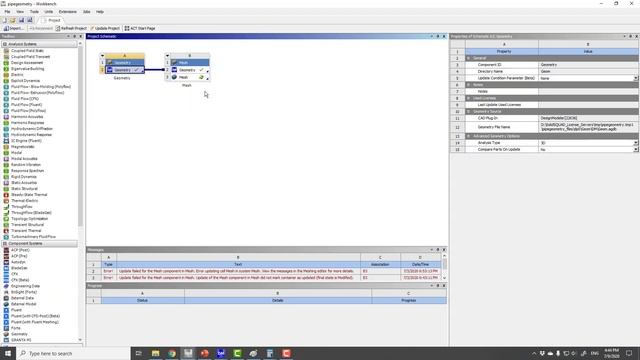Select Steady-State Thermal system icon
The image size is (640, 360).
pos(6,195)
